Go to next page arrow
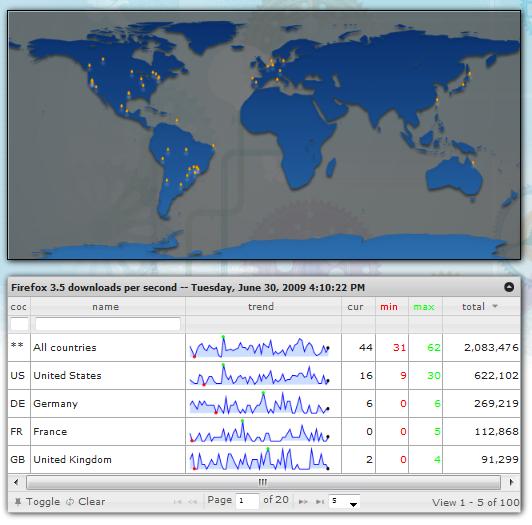This screenshot has width=532, height=525. click(303, 502)
